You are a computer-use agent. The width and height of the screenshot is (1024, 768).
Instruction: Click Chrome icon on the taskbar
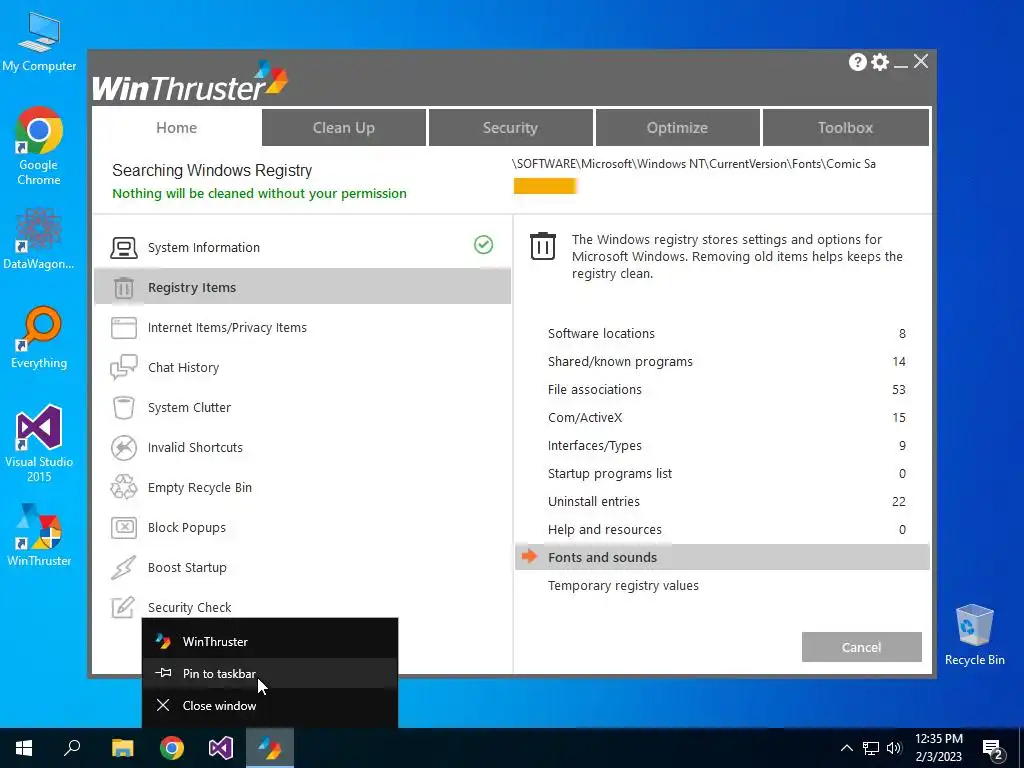[x=172, y=748]
